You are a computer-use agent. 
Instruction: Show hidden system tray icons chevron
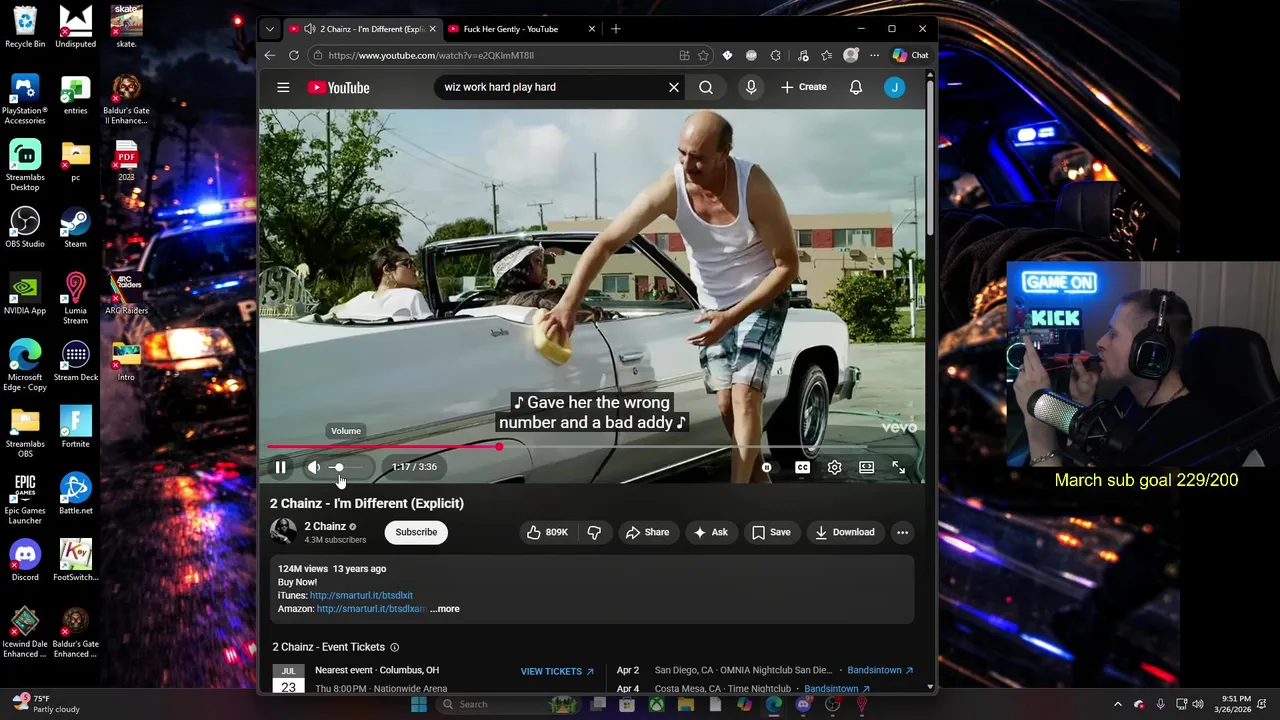1118,704
